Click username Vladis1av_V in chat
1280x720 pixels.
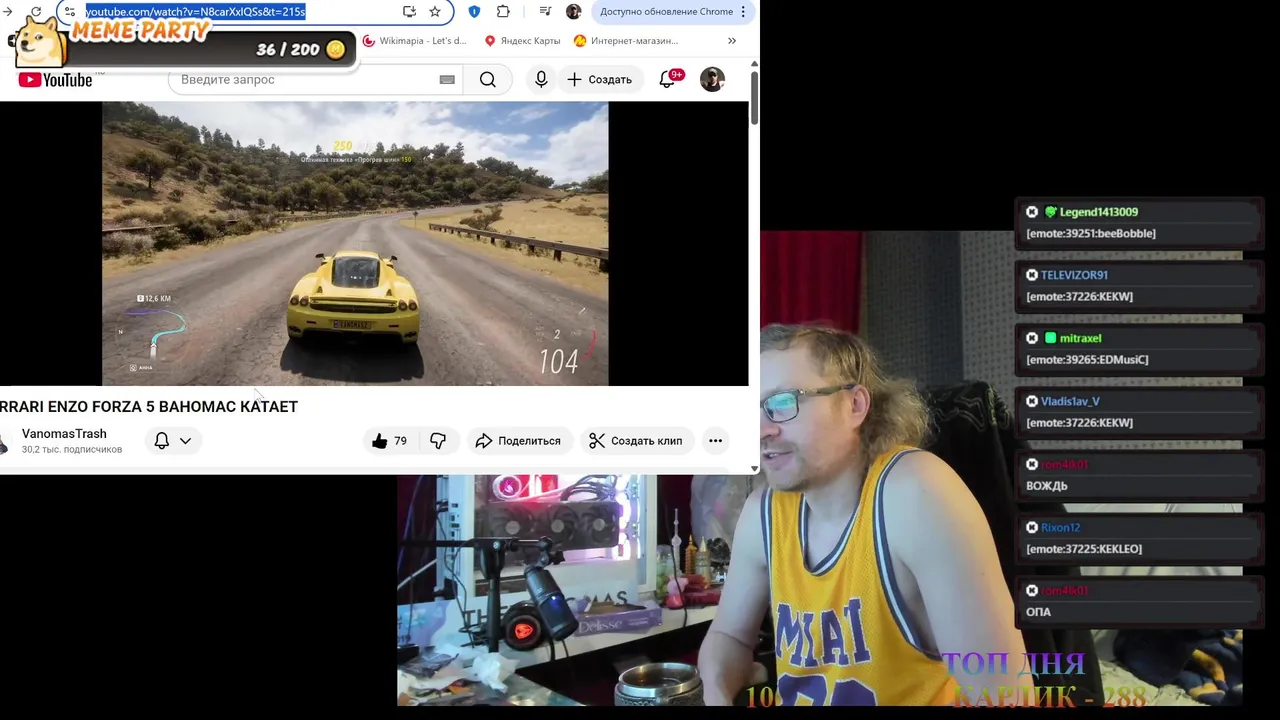click(1070, 401)
